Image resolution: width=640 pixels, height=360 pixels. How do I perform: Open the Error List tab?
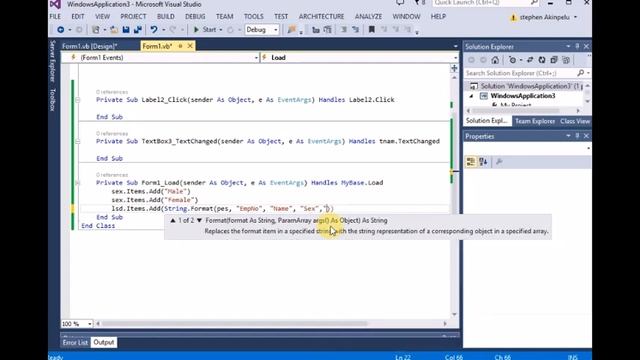point(75,342)
